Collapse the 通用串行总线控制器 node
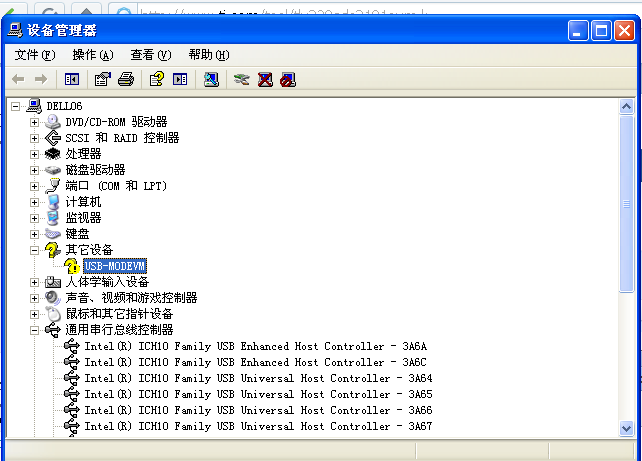 coord(34,330)
